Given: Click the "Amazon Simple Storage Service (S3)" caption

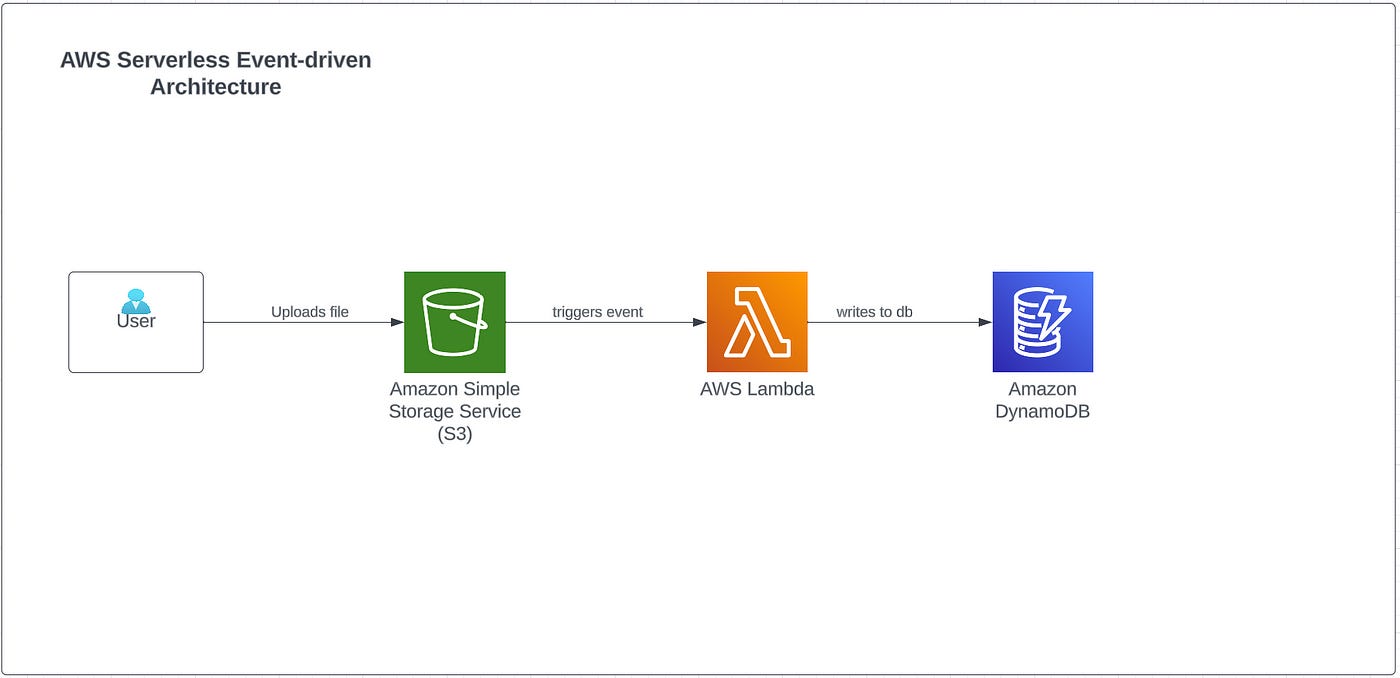Looking at the screenshot, I should (x=455, y=412).
